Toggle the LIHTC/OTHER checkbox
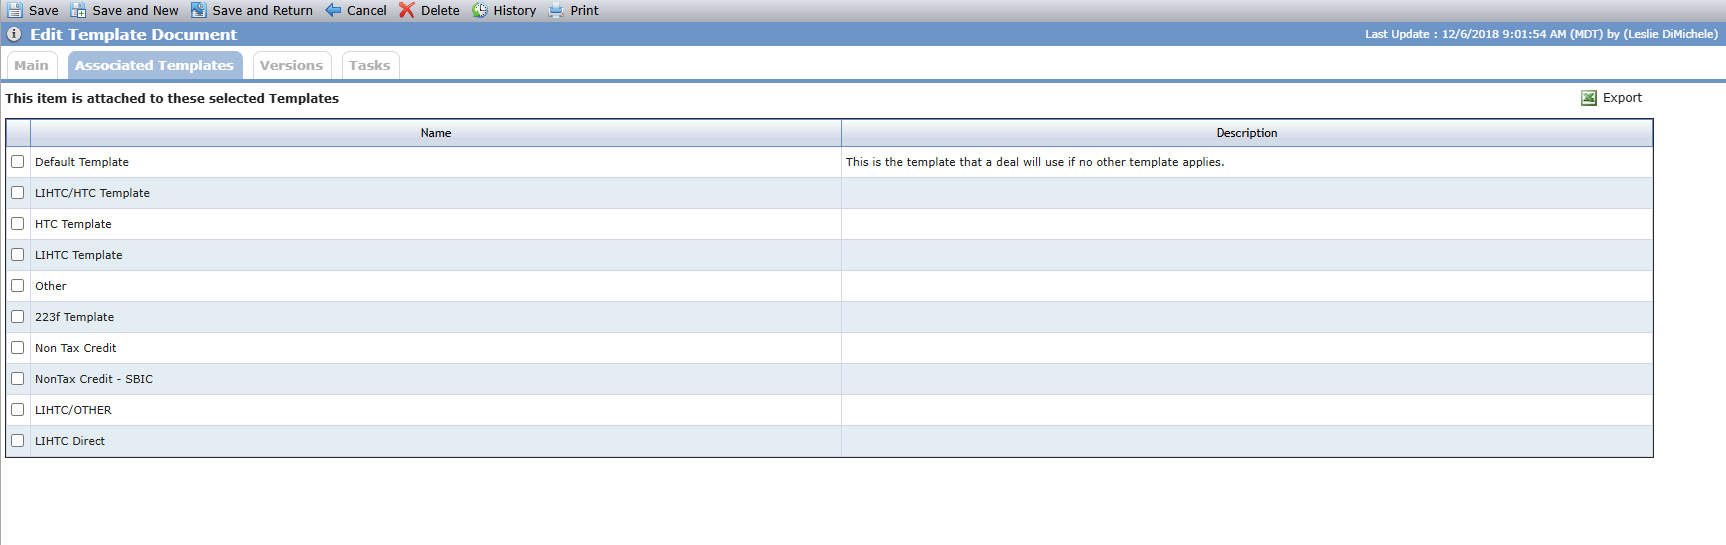The width and height of the screenshot is (1726, 545). 18,410
